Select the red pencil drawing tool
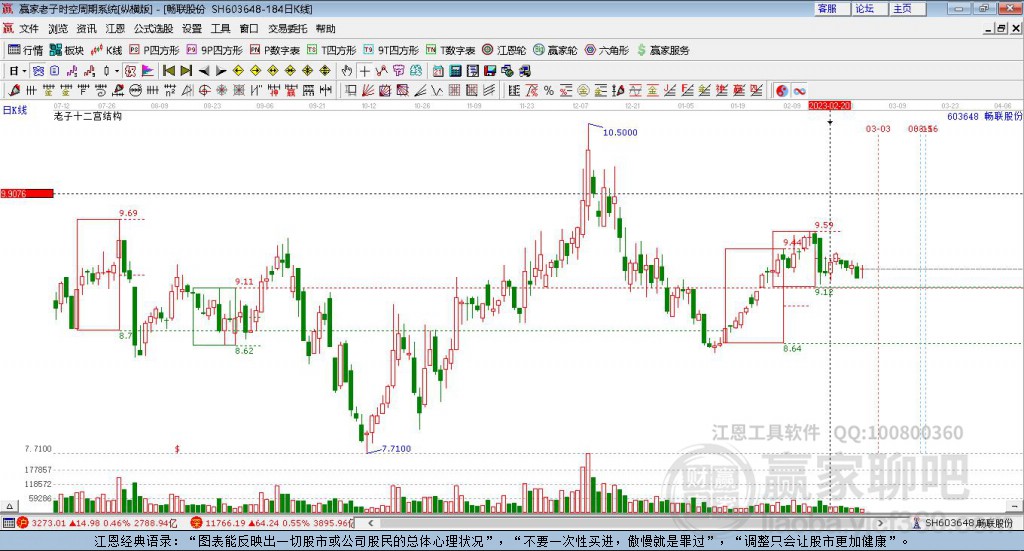 [x=14, y=91]
